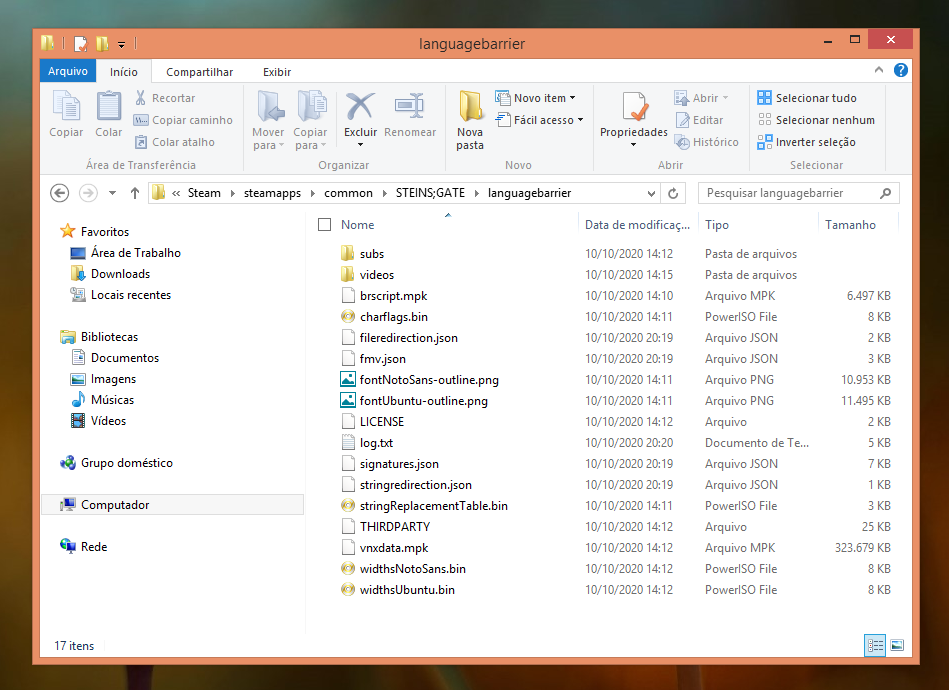Switch to the Início tab
This screenshot has height=690, width=949.
click(123, 72)
